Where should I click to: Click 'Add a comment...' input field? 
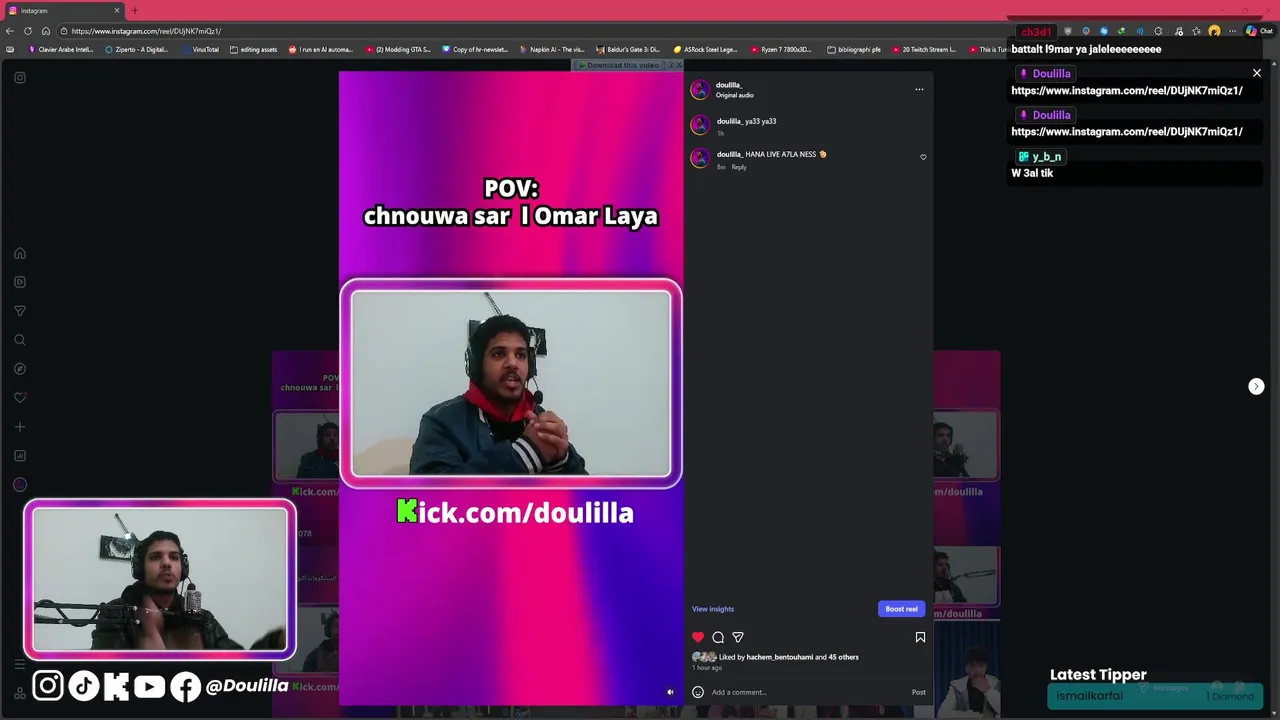[808, 692]
